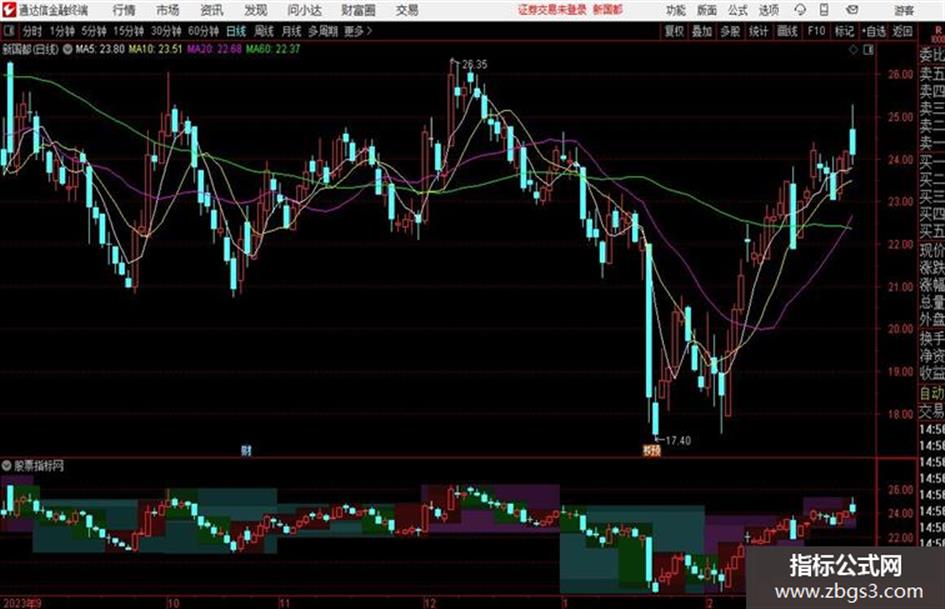The image size is (945, 609).
Task: Switch to 30分钟 period tab
Action: pos(166,31)
